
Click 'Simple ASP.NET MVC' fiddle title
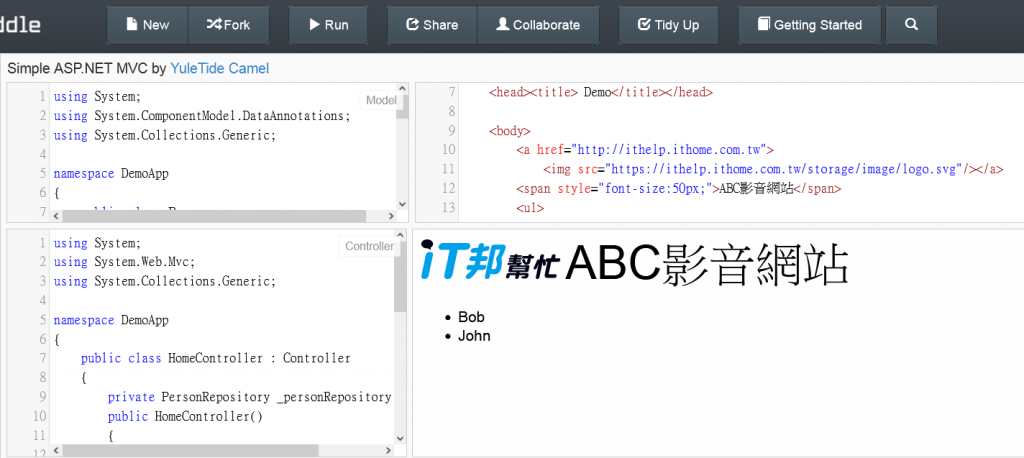click(78, 69)
